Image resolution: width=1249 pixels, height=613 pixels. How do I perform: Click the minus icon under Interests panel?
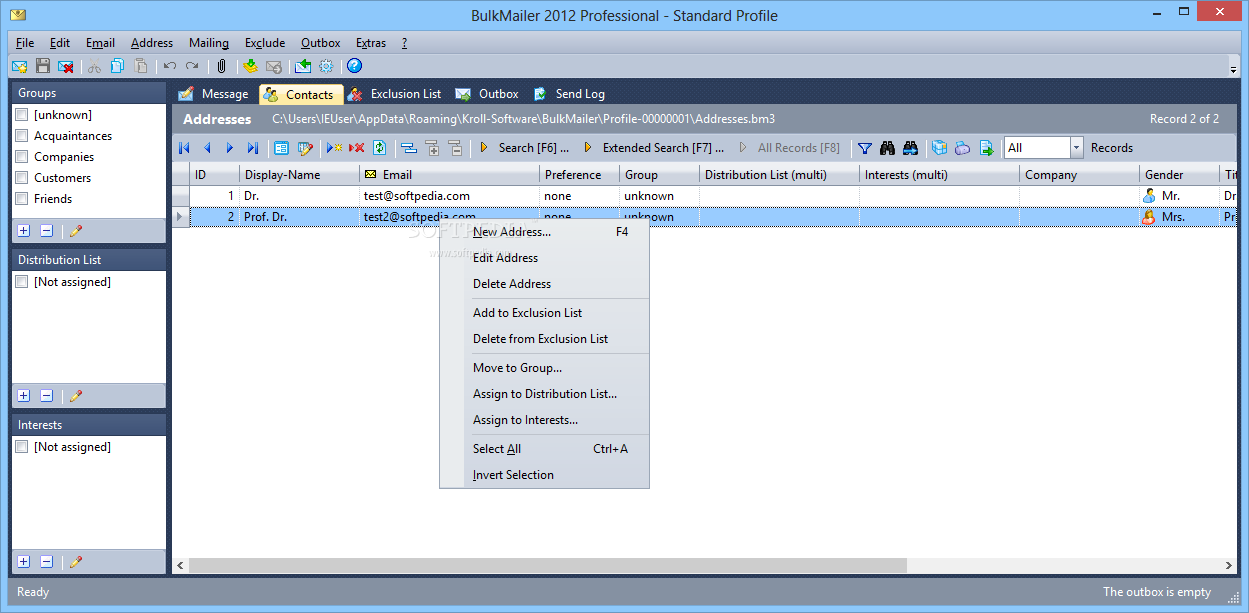coord(47,562)
